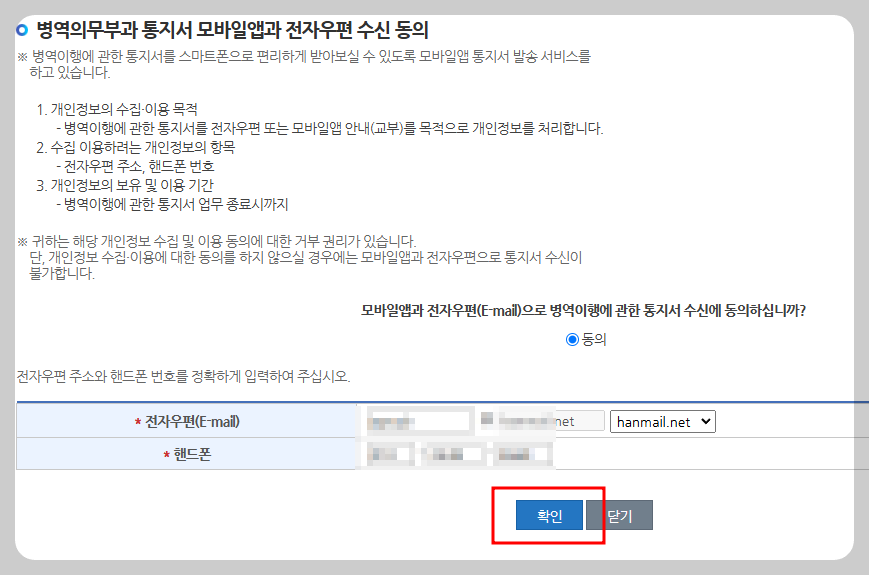
Task: Click the gray 닫기 button
Action: [620, 515]
